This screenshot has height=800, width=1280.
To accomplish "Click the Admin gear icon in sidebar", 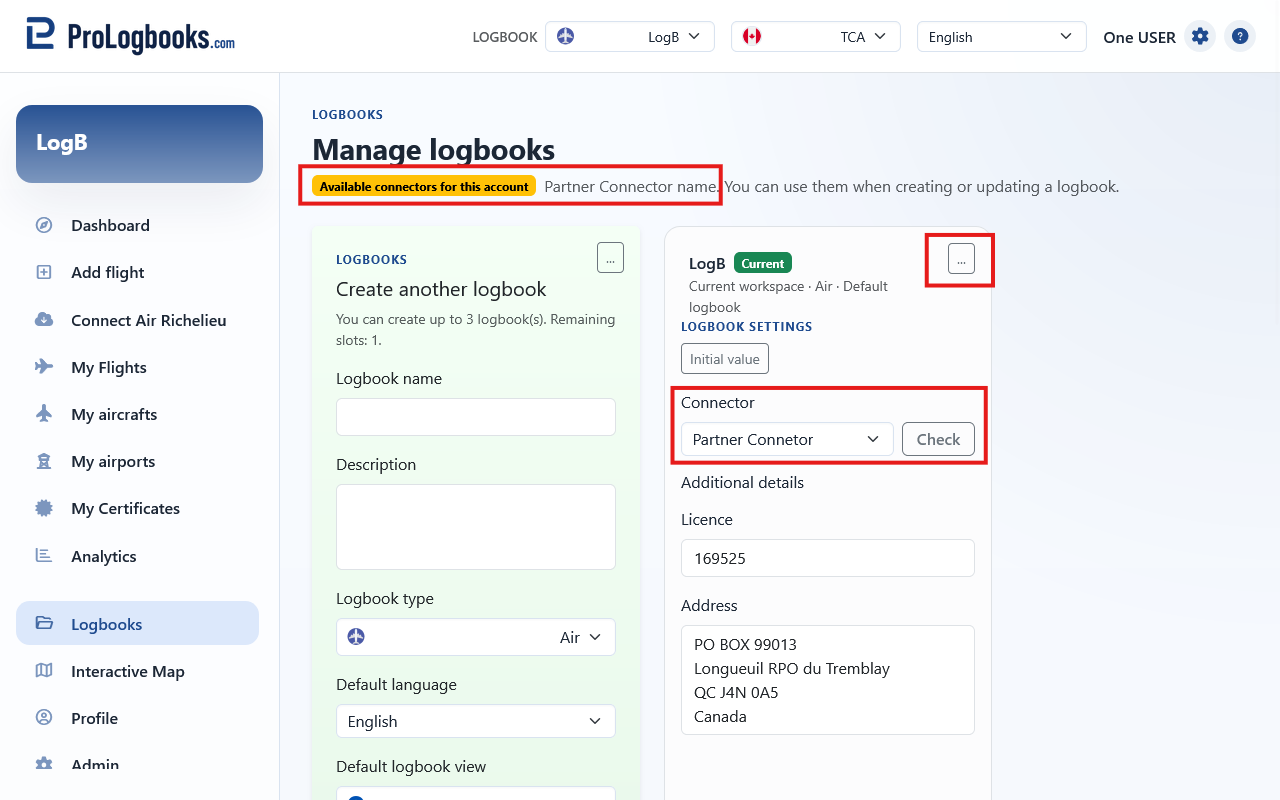I will pyautogui.click(x=44, y=764).
